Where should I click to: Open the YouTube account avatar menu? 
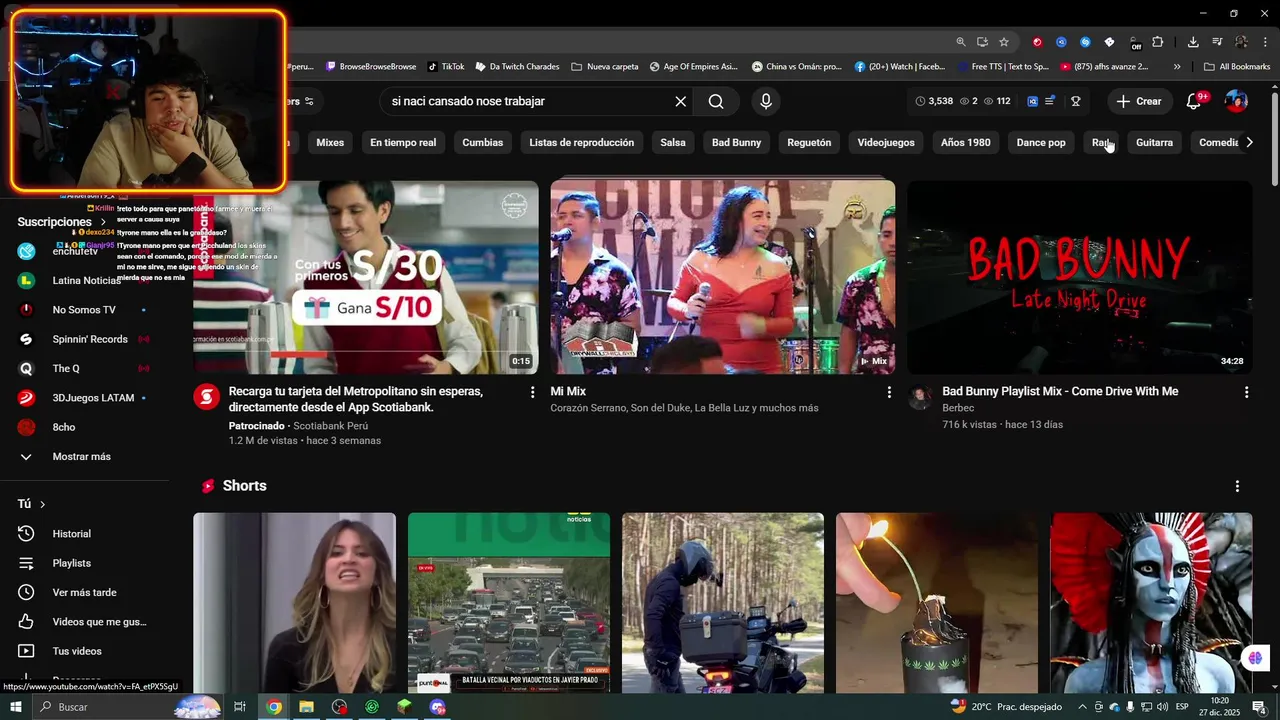point(1236,101)
